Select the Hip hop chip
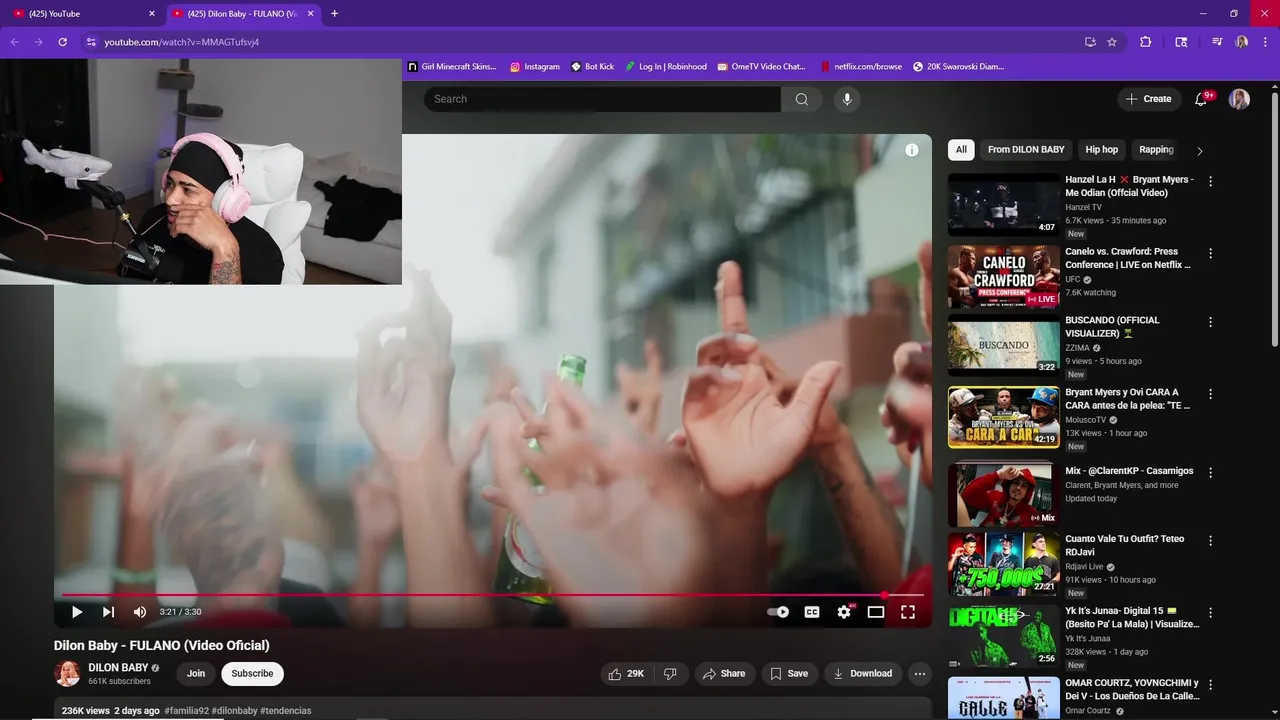 click(x=1102, y=150)
